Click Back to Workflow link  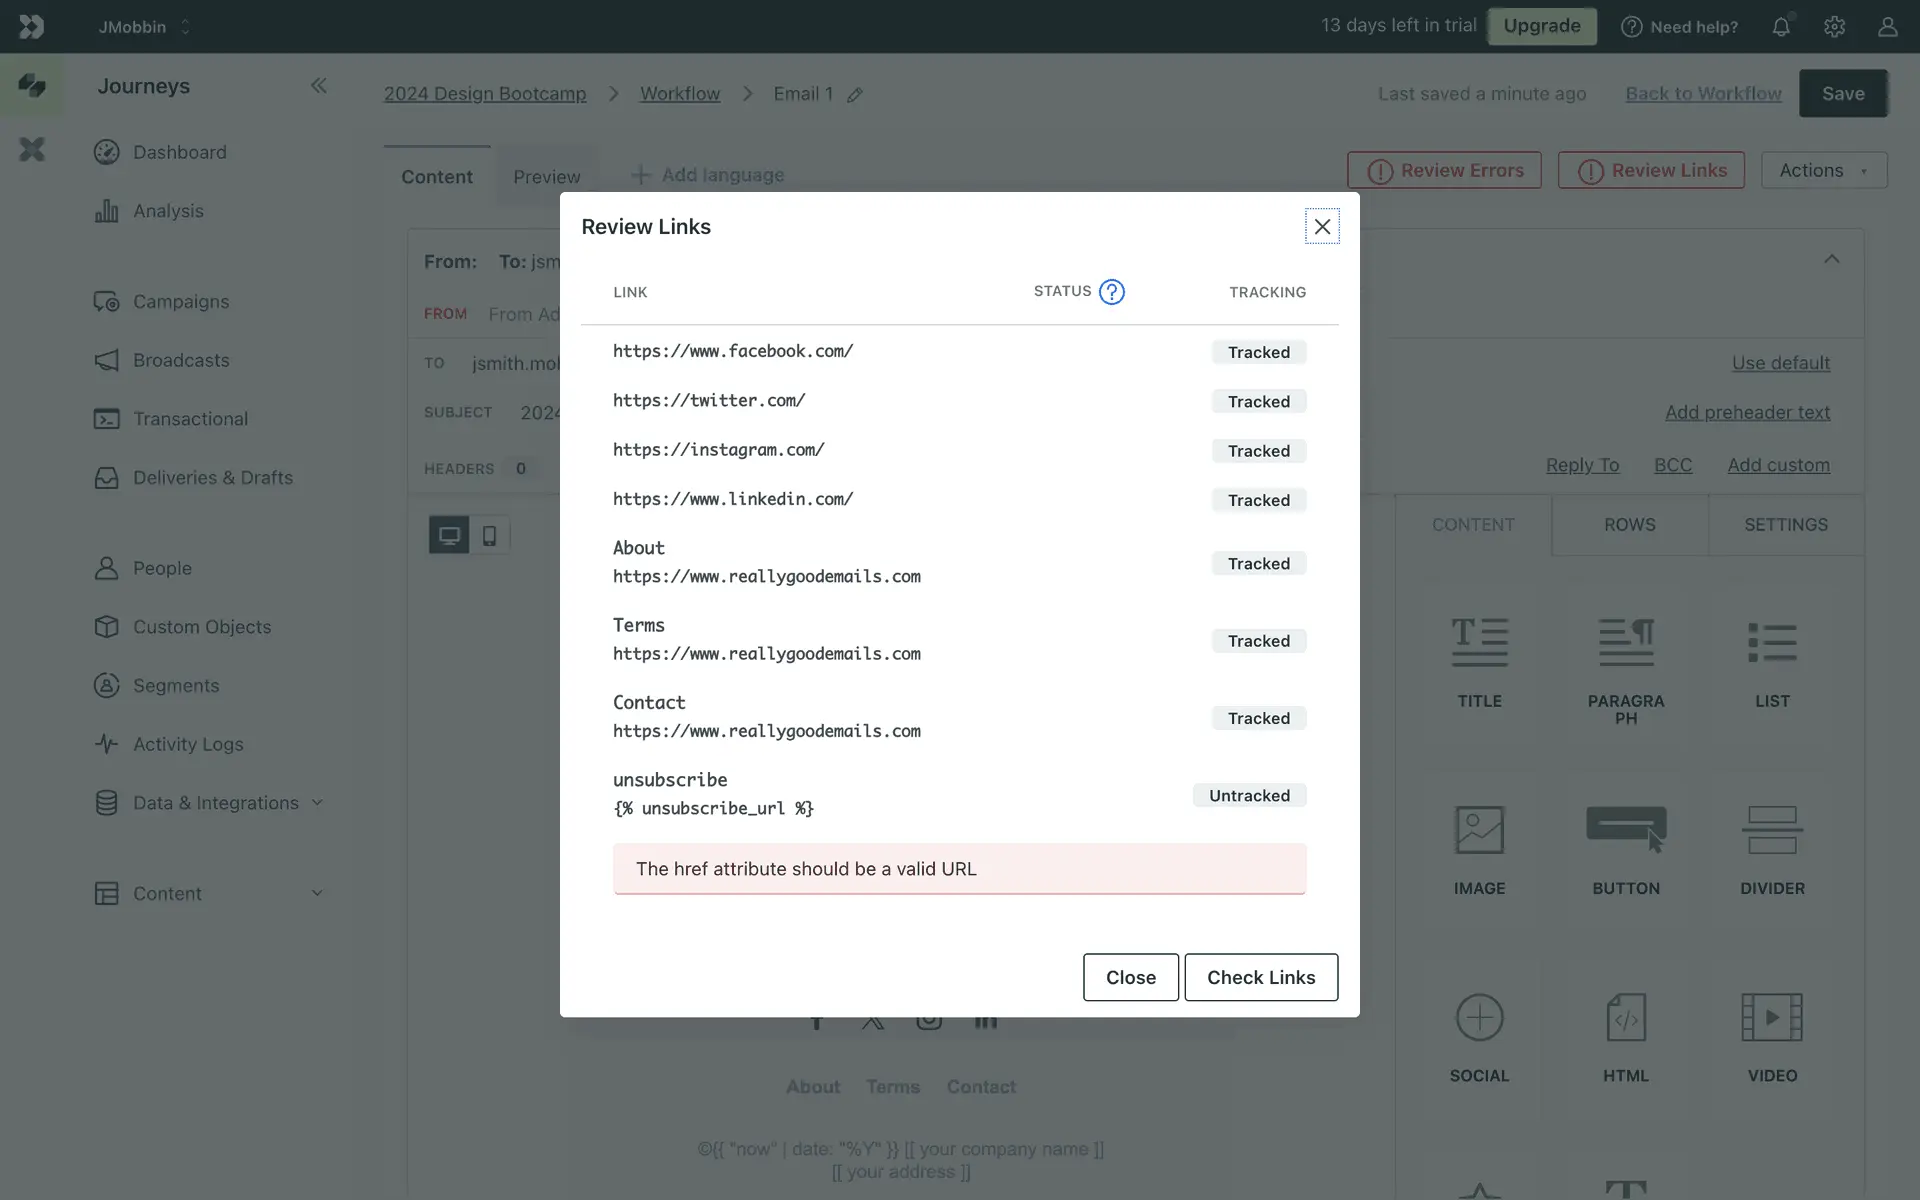tap(1703, 94)
